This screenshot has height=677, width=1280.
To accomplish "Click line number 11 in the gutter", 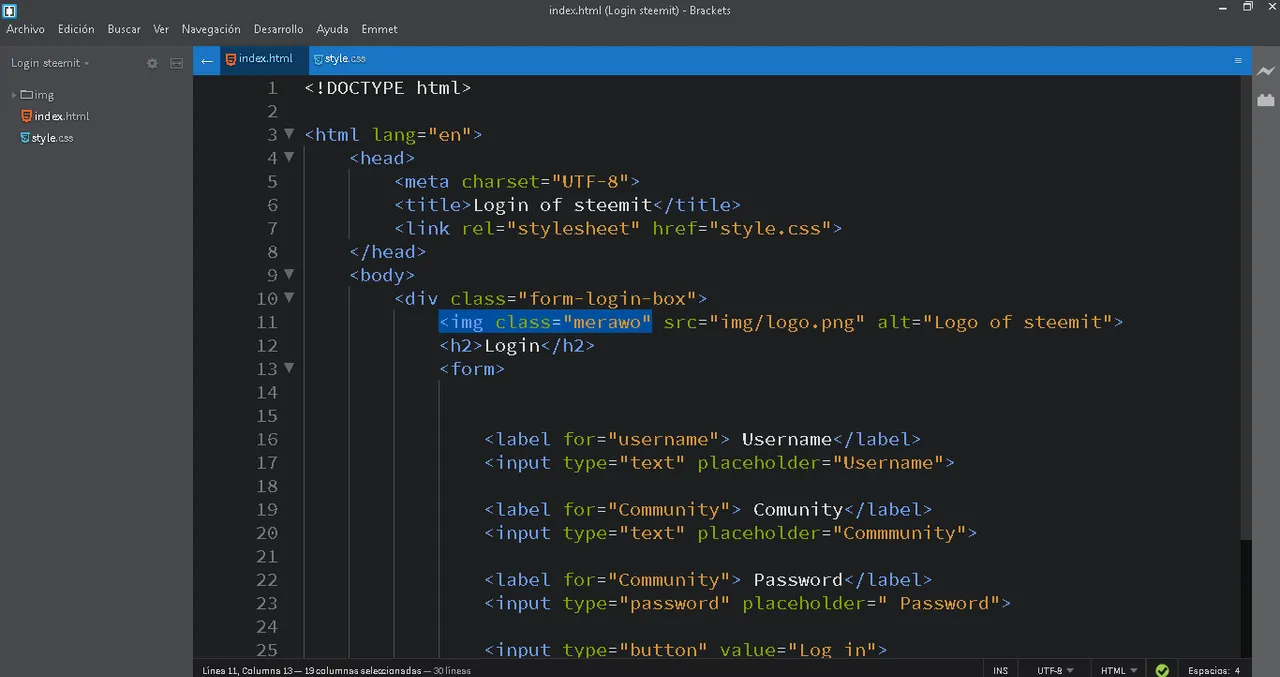I will (x=266, y=322).
